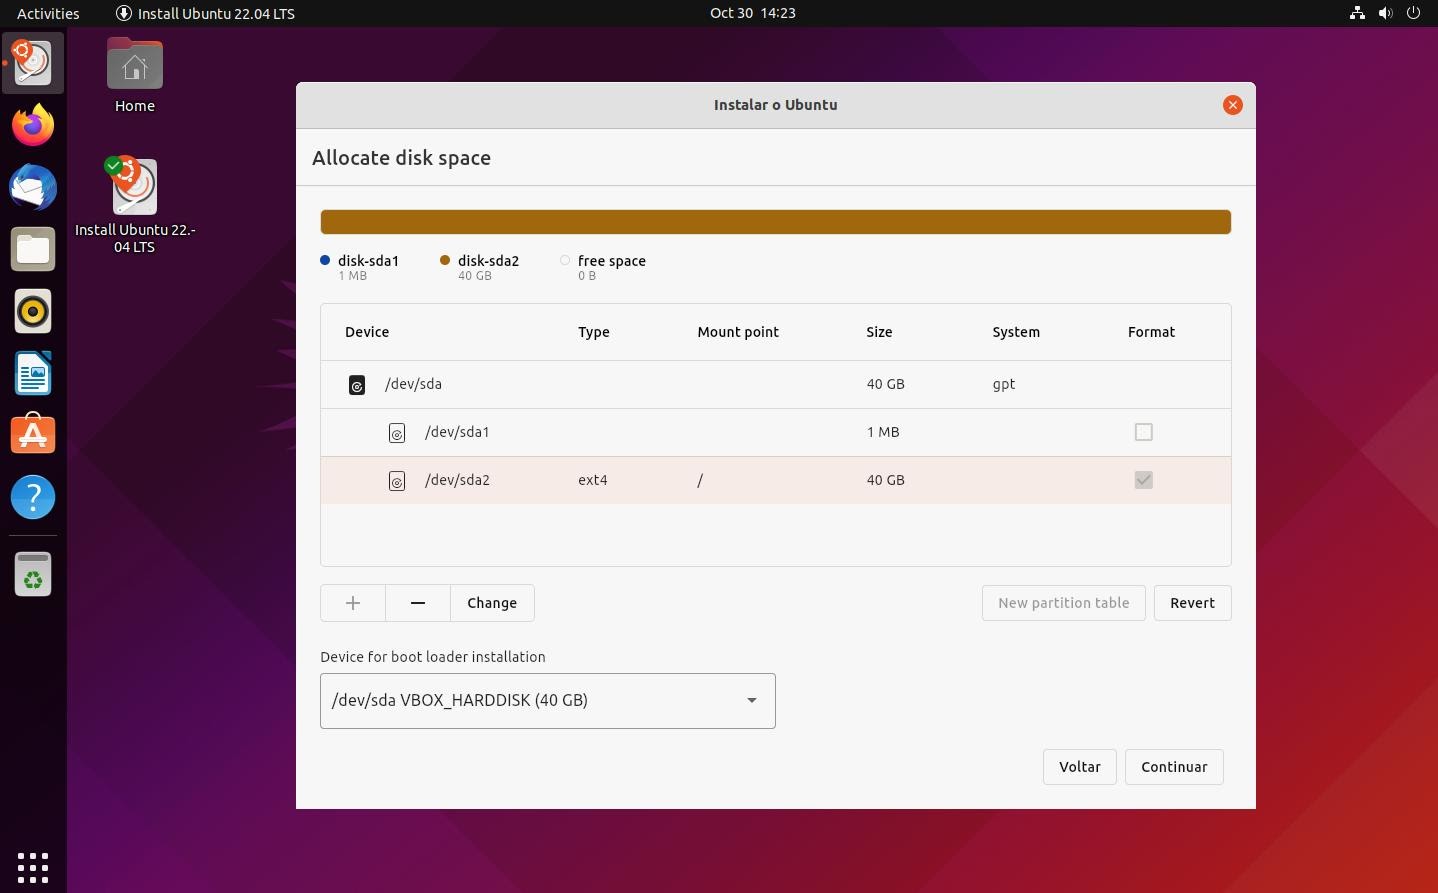Click the /dev/sda1 partition icon
Image resolution: width=1438 pixels, height=893 pixels.
pyautogui.click(x=397, y=433)
